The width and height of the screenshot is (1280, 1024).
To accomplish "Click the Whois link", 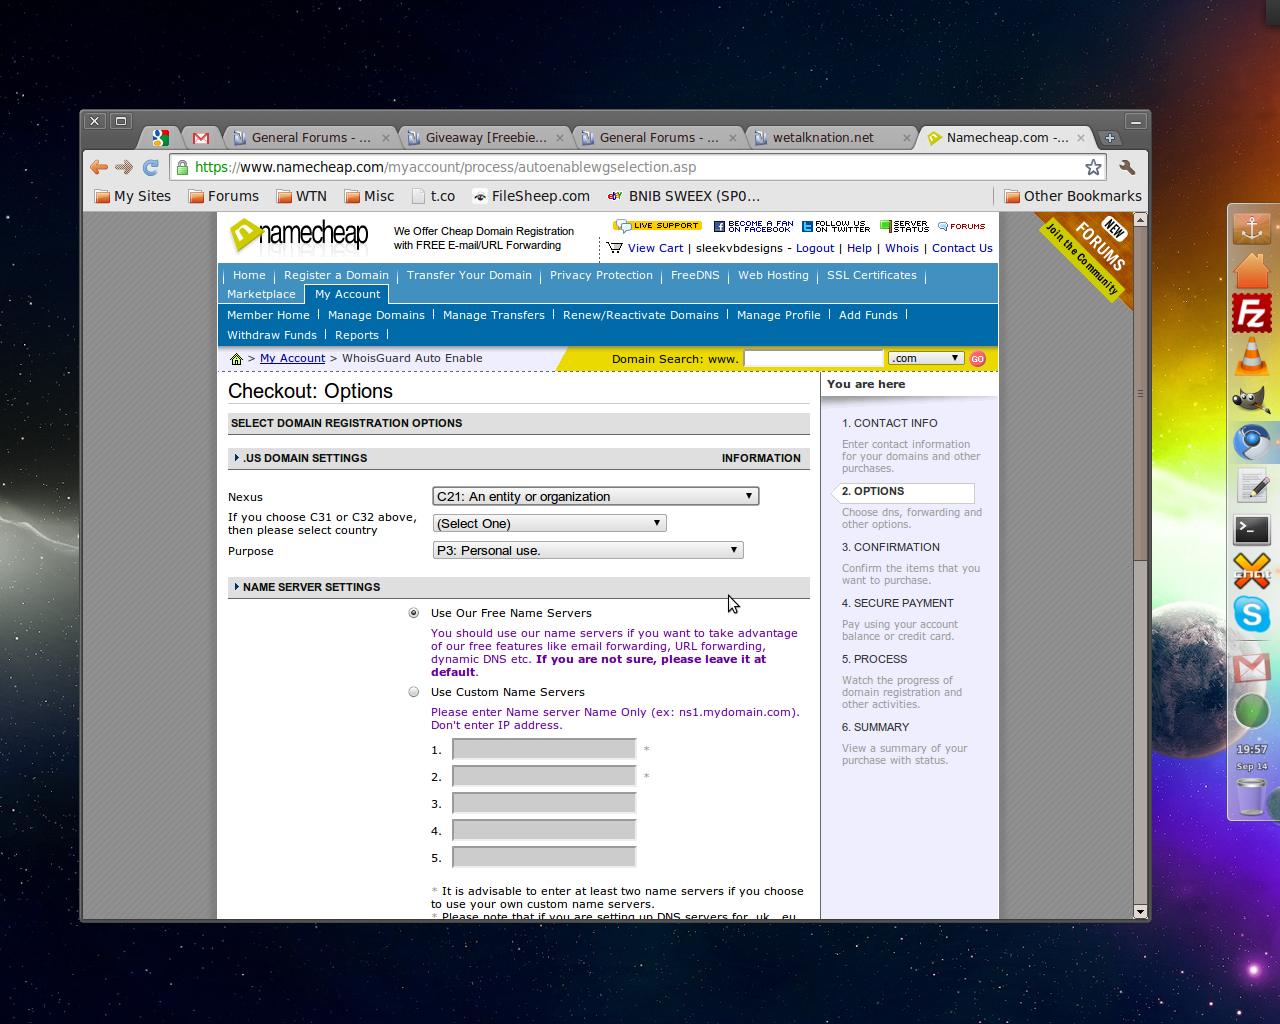I will 901,248.
